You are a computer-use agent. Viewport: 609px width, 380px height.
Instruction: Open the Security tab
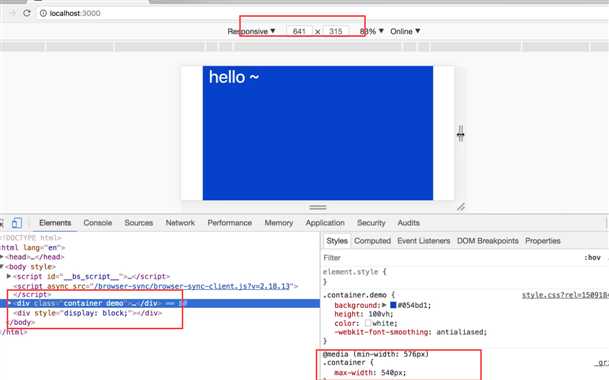coord(371,223)
